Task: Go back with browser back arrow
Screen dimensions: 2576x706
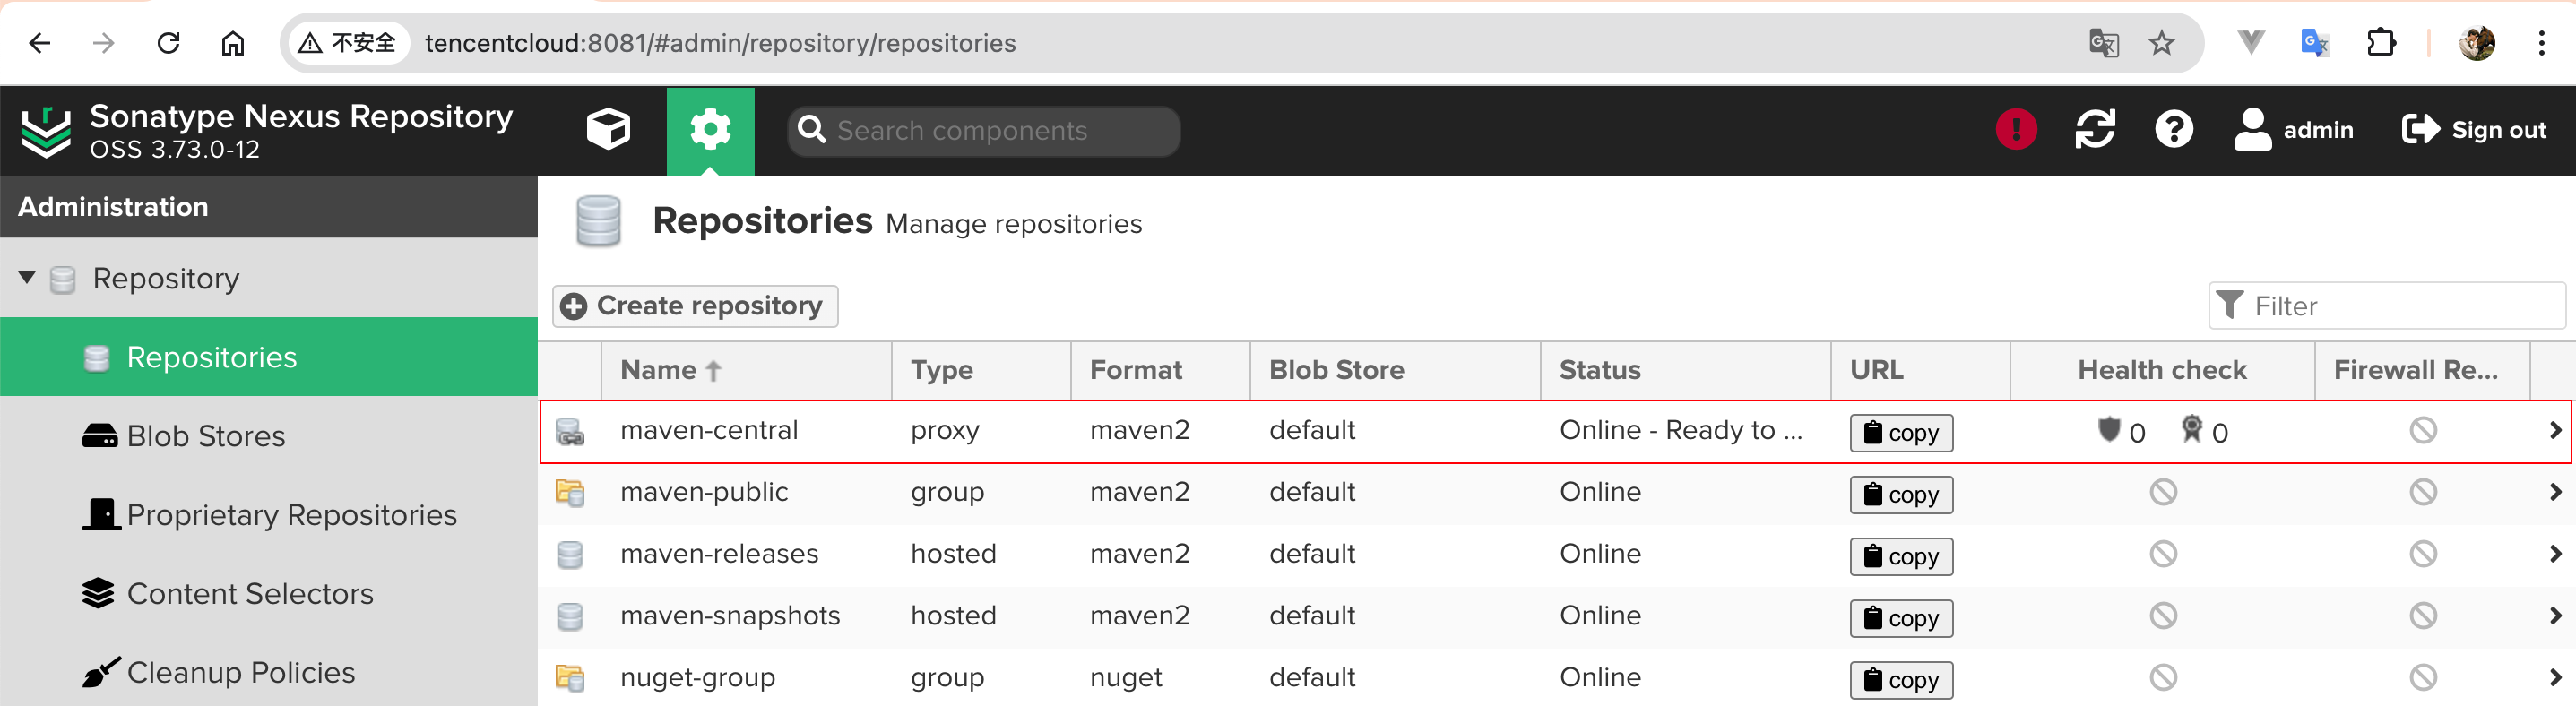Action: (x=40, y=43)
